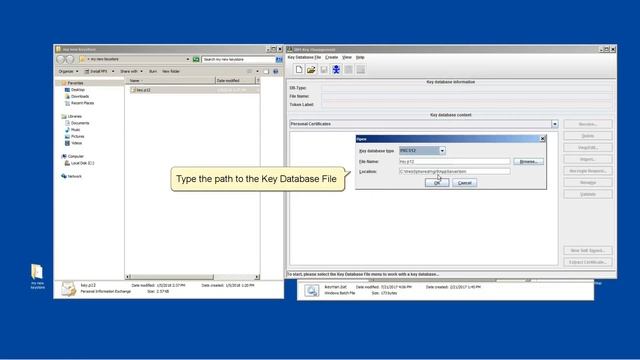Click the Explorer help icon

click(x=276, y=71)
